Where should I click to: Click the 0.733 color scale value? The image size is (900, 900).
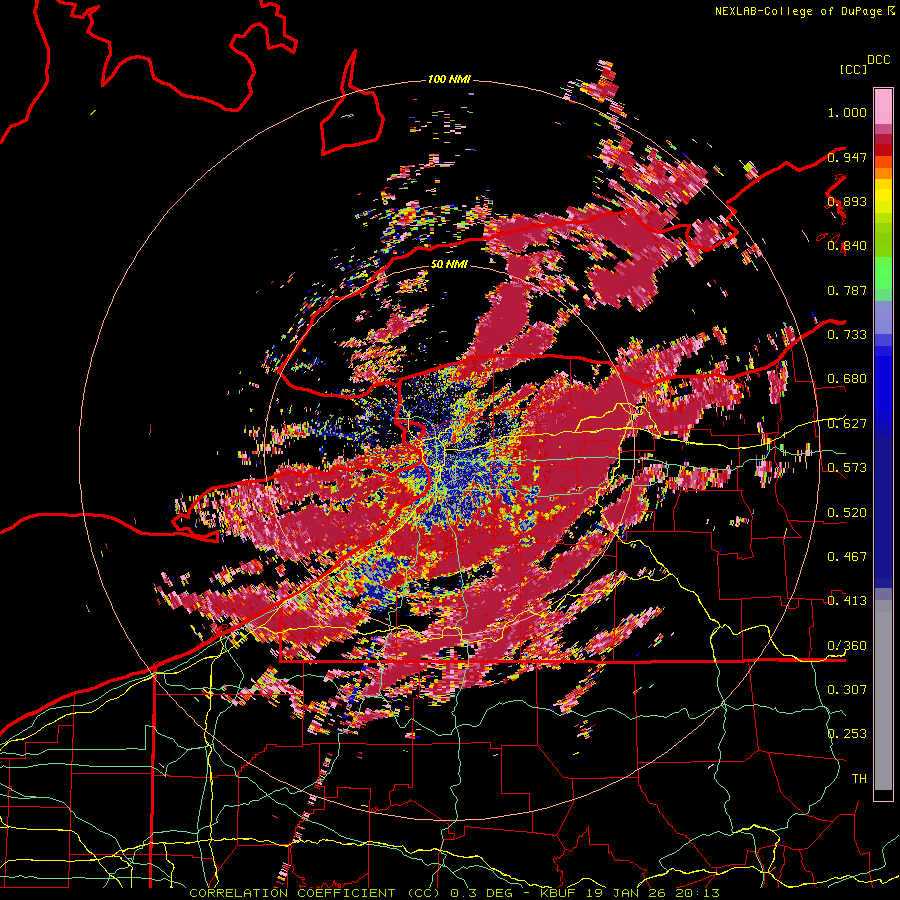coord(847,335)
